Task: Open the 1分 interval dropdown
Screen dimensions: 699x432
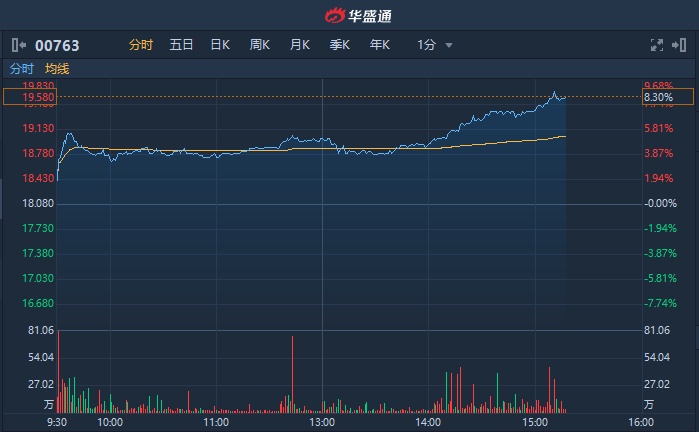Action: pos(435,45)
